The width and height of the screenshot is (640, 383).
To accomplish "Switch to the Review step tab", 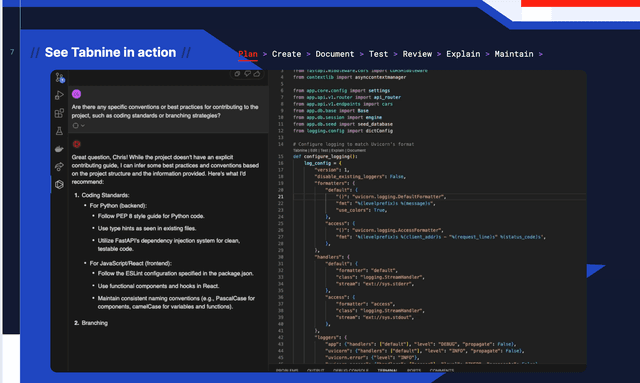I will (x=417, y=54).
